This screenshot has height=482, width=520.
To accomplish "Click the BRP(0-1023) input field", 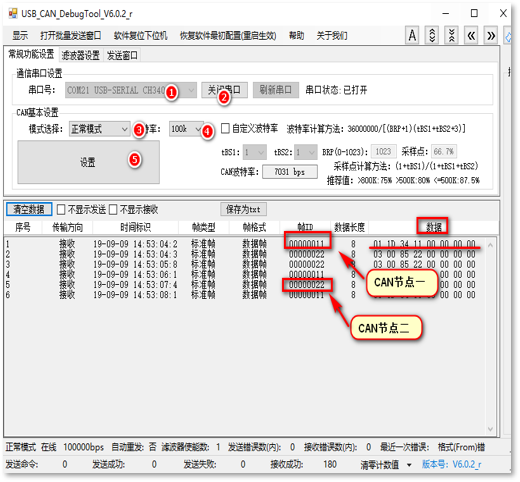I will (x=384, y=152).
